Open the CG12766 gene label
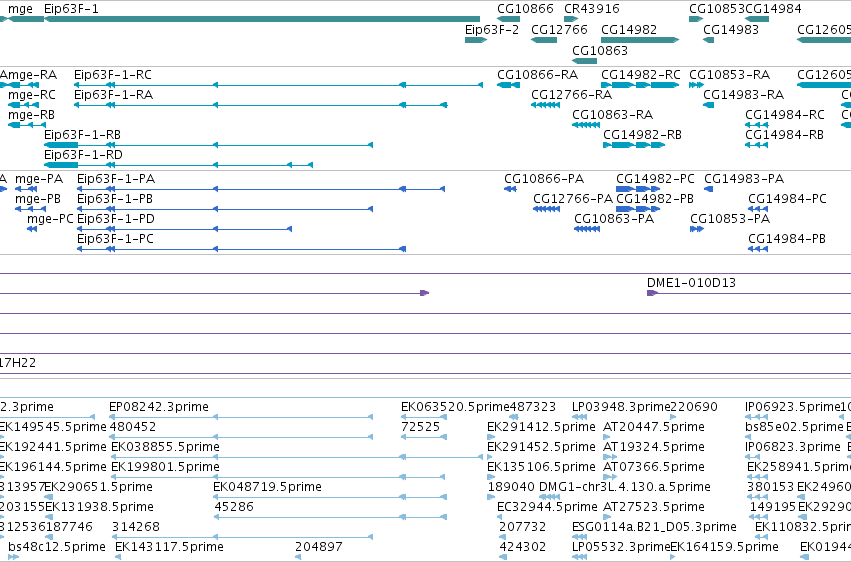The image size is (851, 562). (559, 29)
